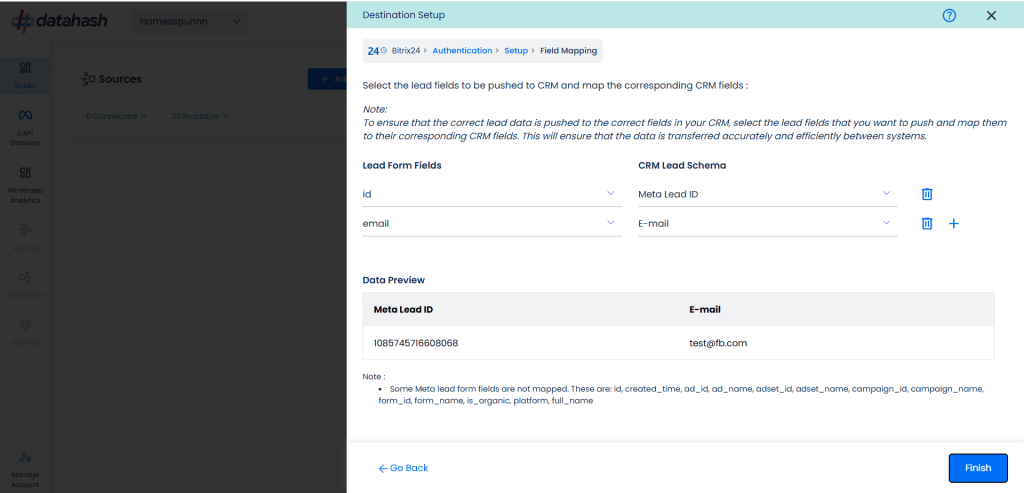Open Settings gear in the sidebar
The width and height of the screenshot is (1024, 493).
pos(25,332)
